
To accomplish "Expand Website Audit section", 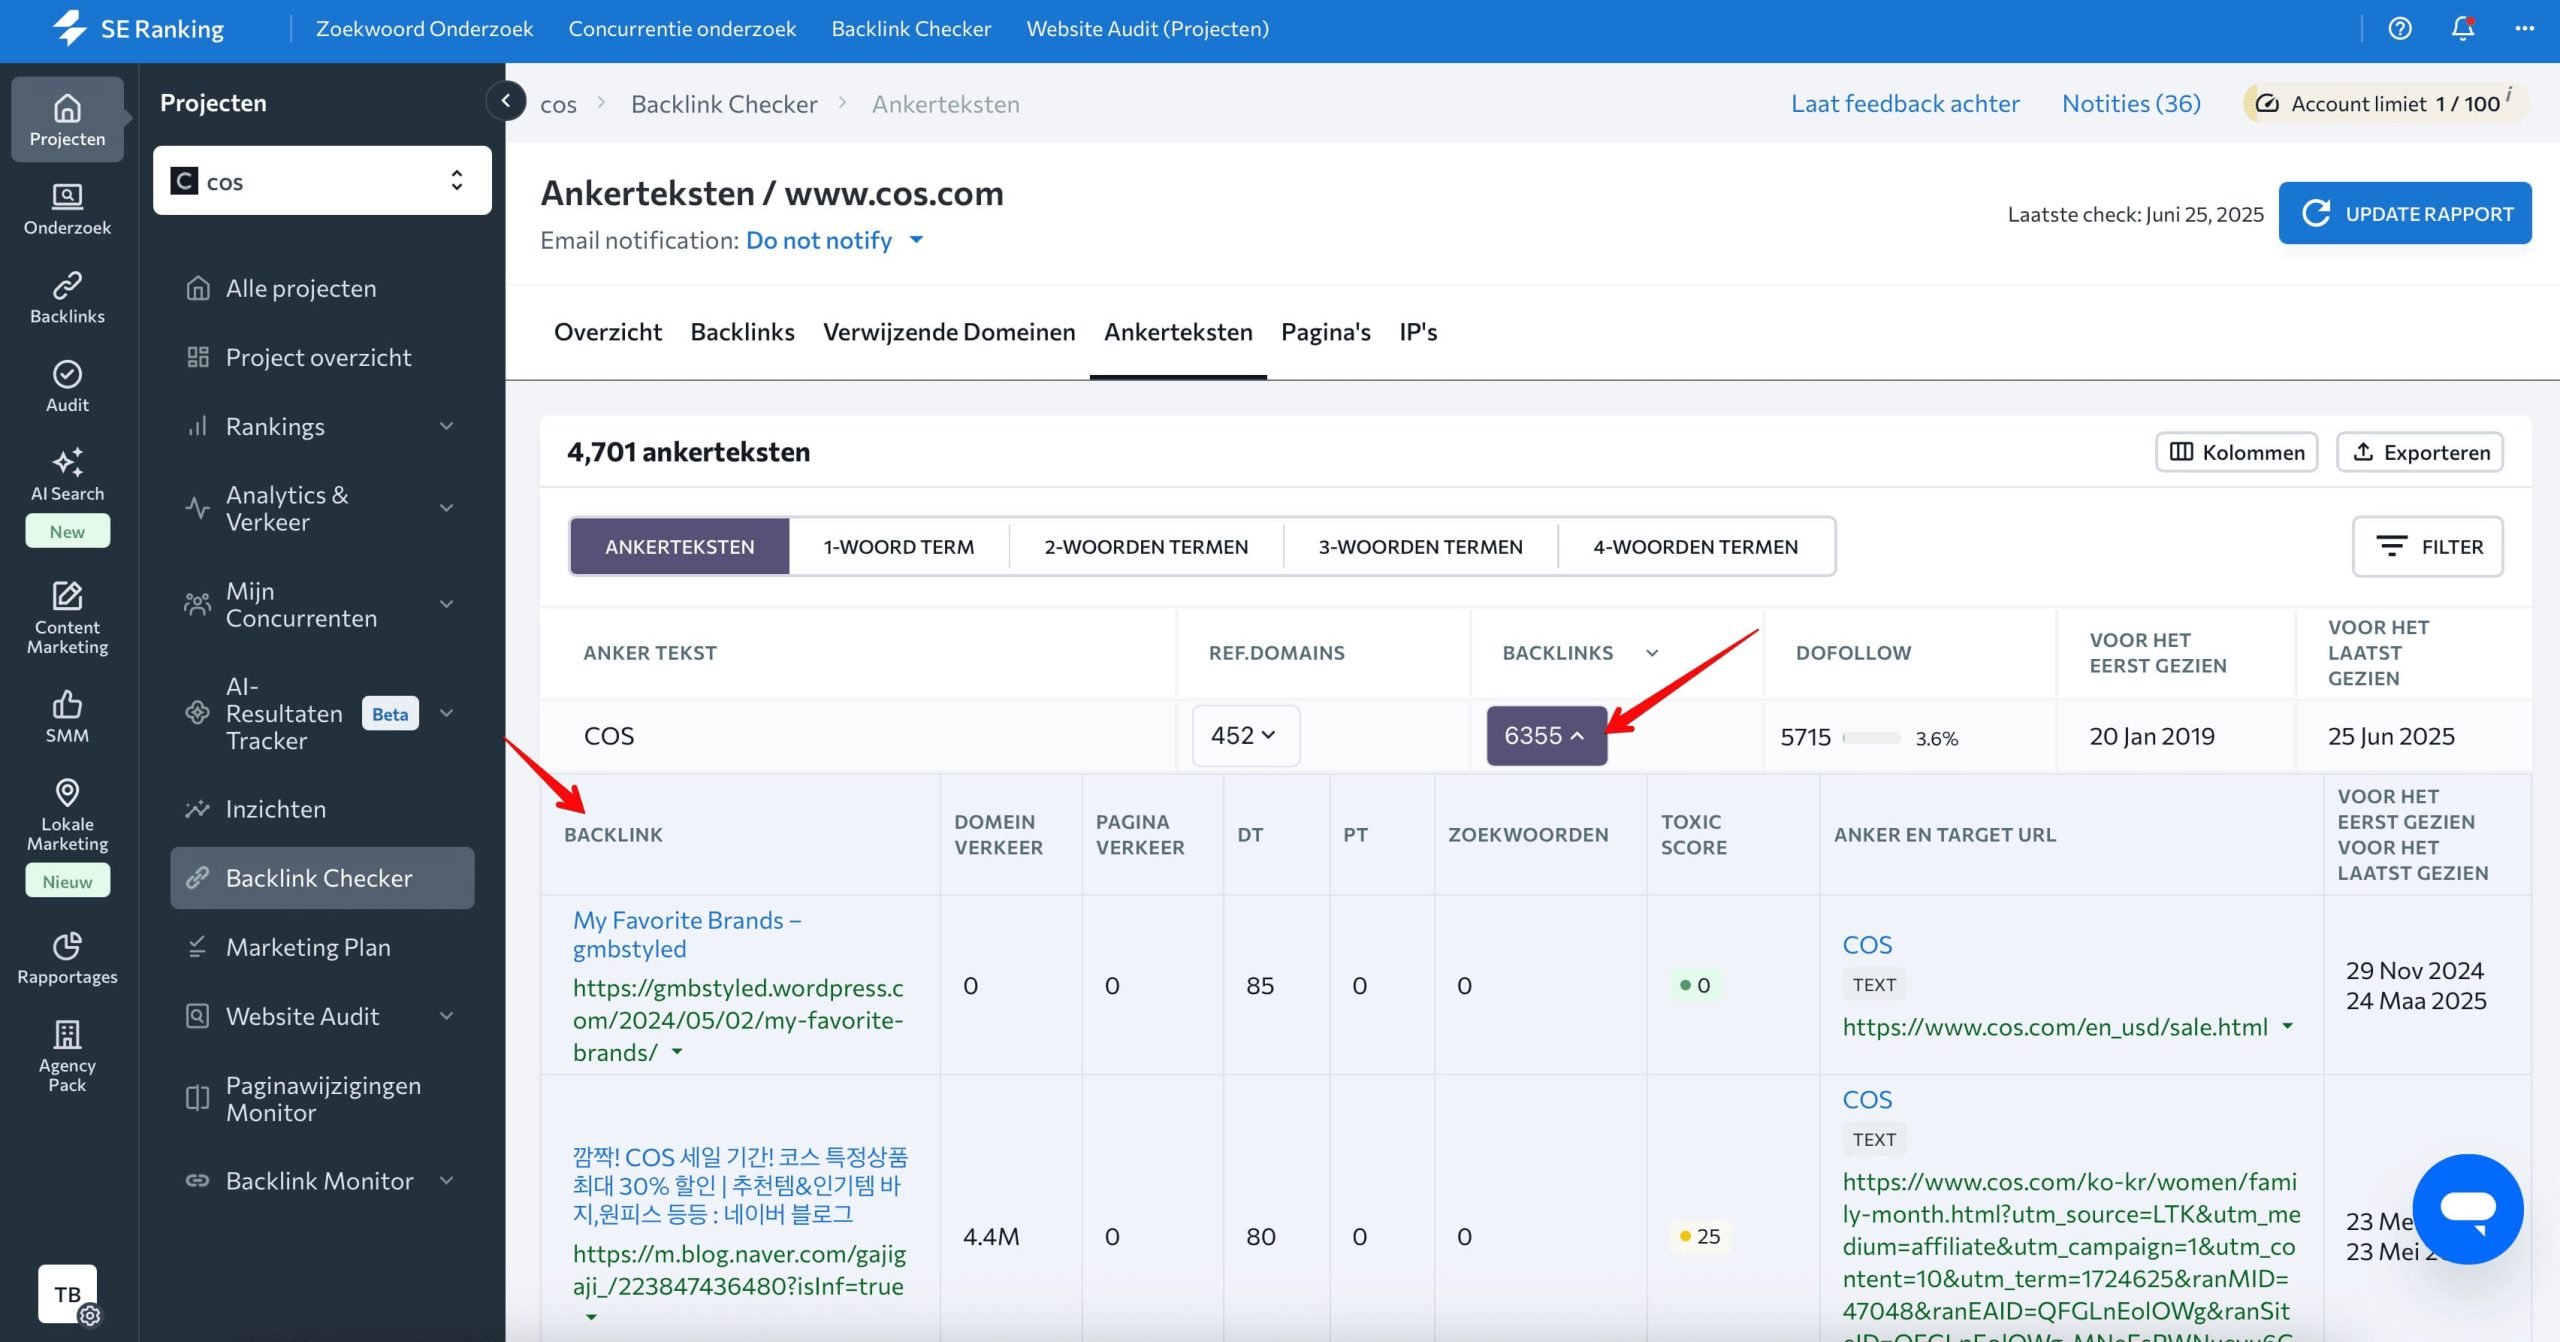I will [x=447, y=1016].
